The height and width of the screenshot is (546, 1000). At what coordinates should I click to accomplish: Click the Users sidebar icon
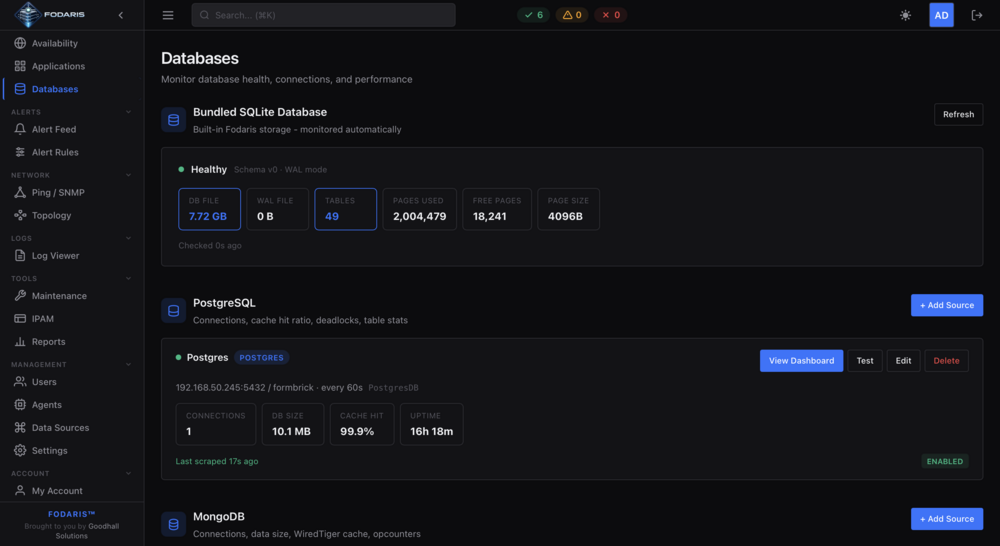[20, 382]
